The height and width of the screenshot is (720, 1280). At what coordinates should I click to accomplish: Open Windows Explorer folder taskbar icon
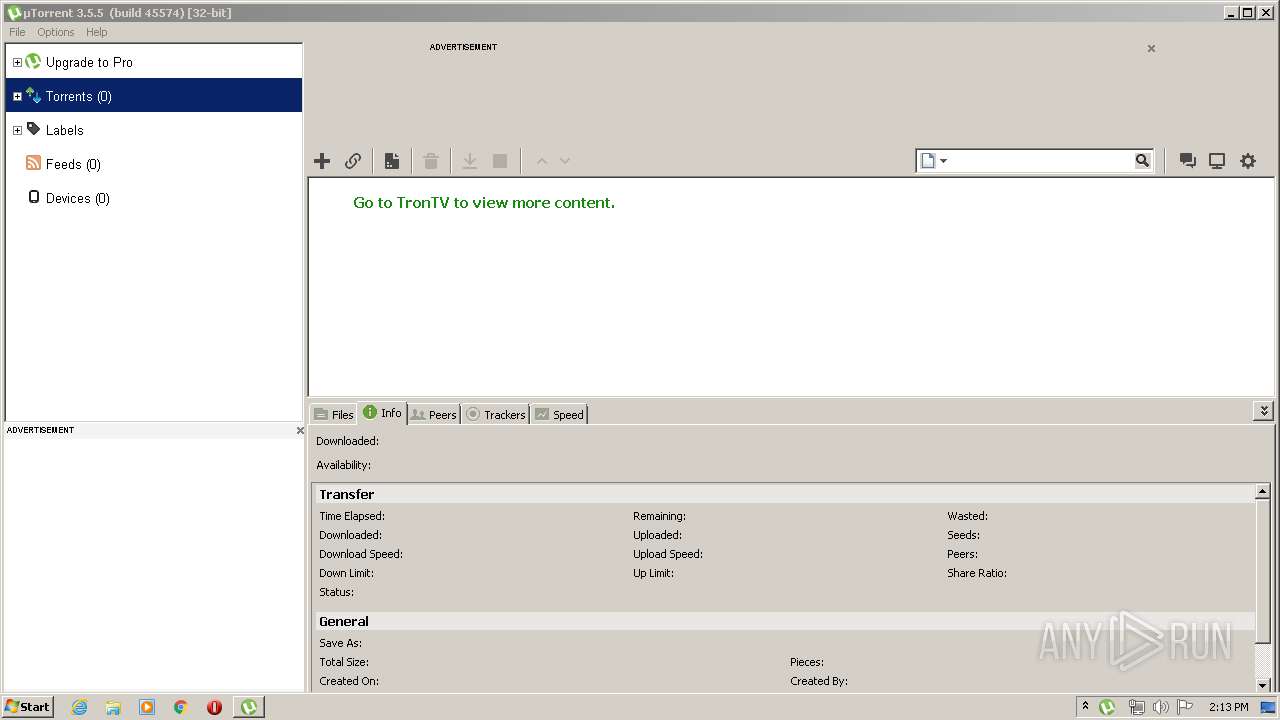(x=113, y=707)
